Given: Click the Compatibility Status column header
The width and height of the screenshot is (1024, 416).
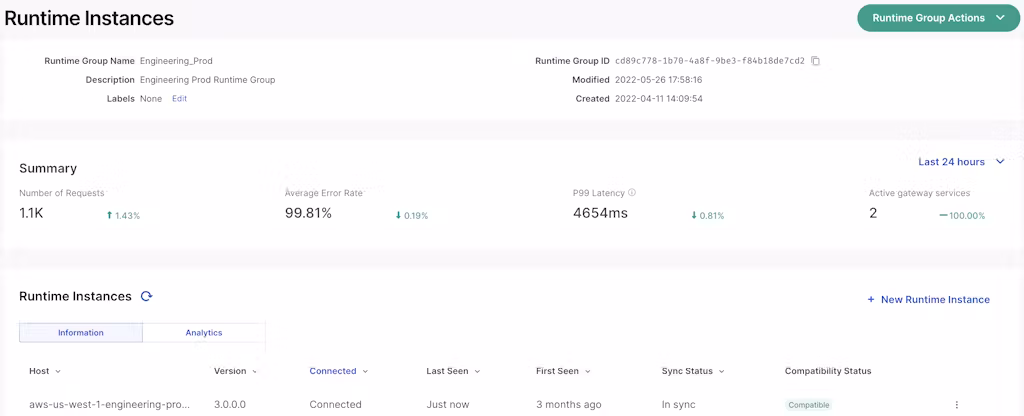Looking at the screenshot, I should tap(827, 371).
